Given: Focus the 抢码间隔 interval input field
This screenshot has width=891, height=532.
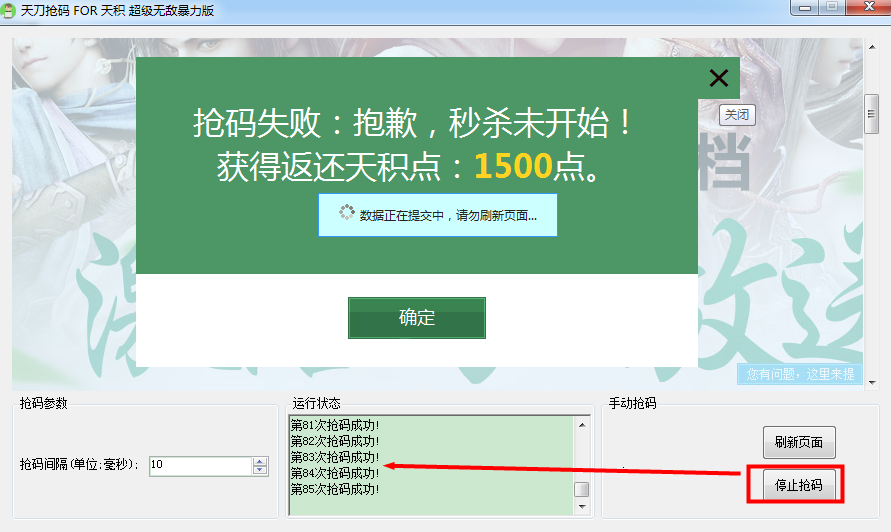Looking at the screenshot, I should point(201,466).
